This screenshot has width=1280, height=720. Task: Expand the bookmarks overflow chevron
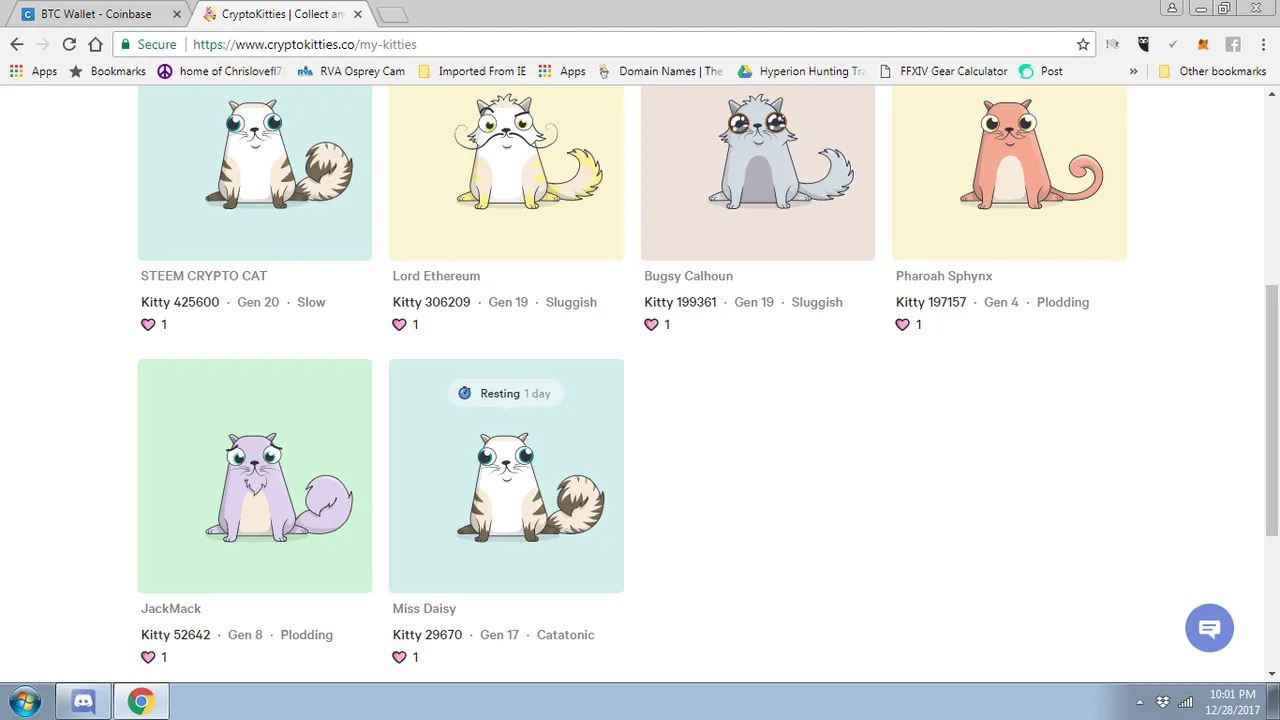(1133, 71)
